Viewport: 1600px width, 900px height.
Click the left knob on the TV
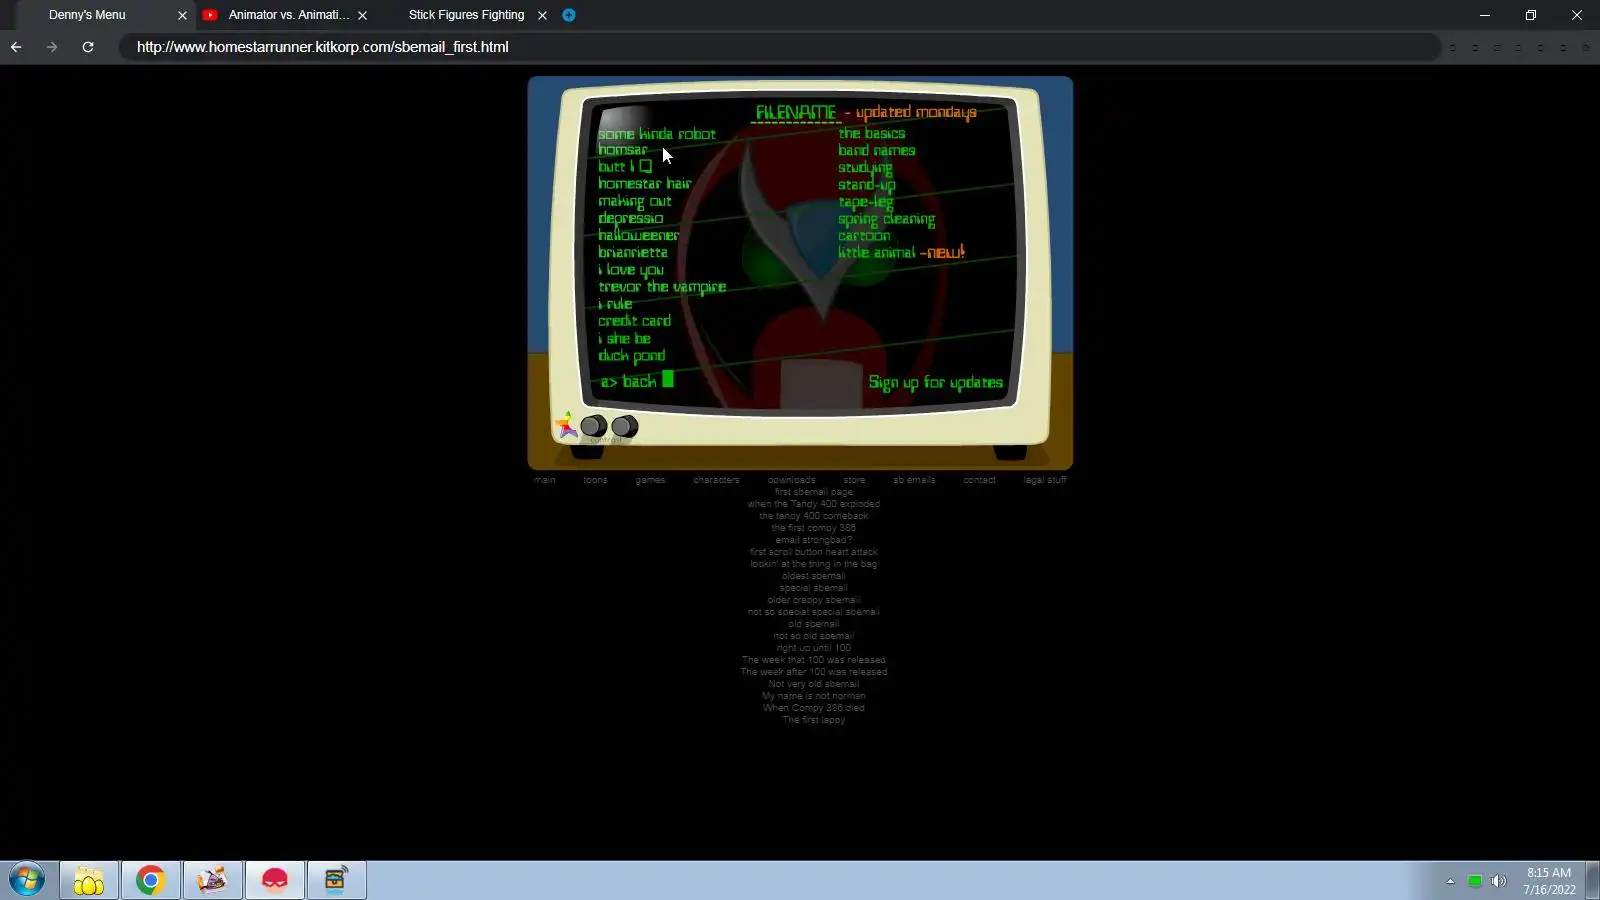click(594, 427)
